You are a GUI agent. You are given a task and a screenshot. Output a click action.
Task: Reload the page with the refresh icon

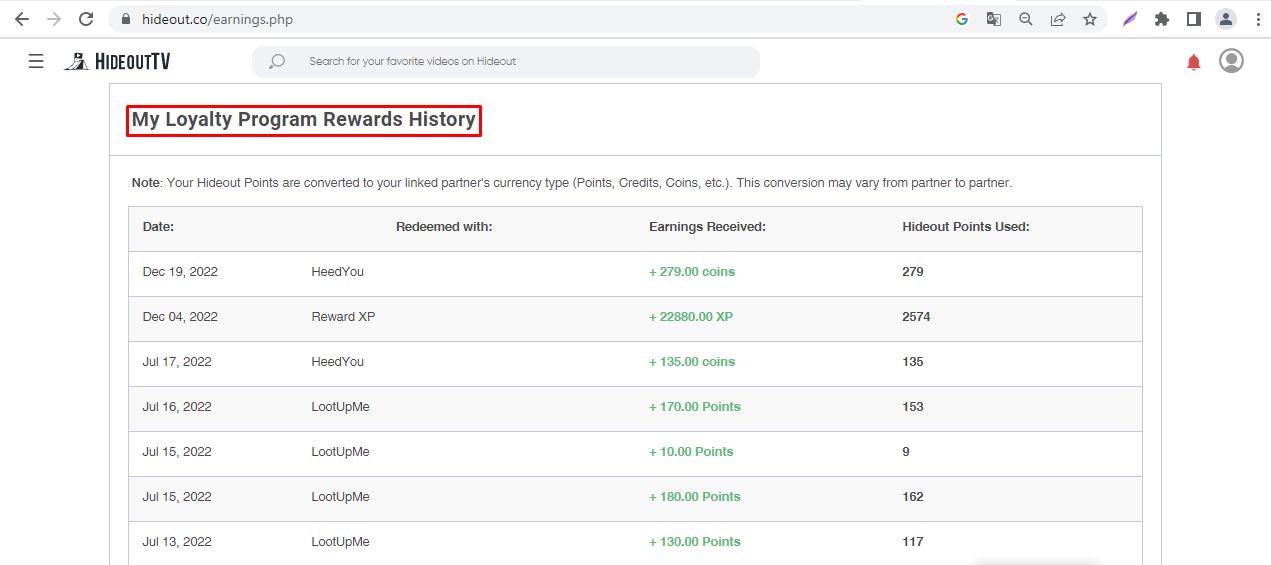86,19
